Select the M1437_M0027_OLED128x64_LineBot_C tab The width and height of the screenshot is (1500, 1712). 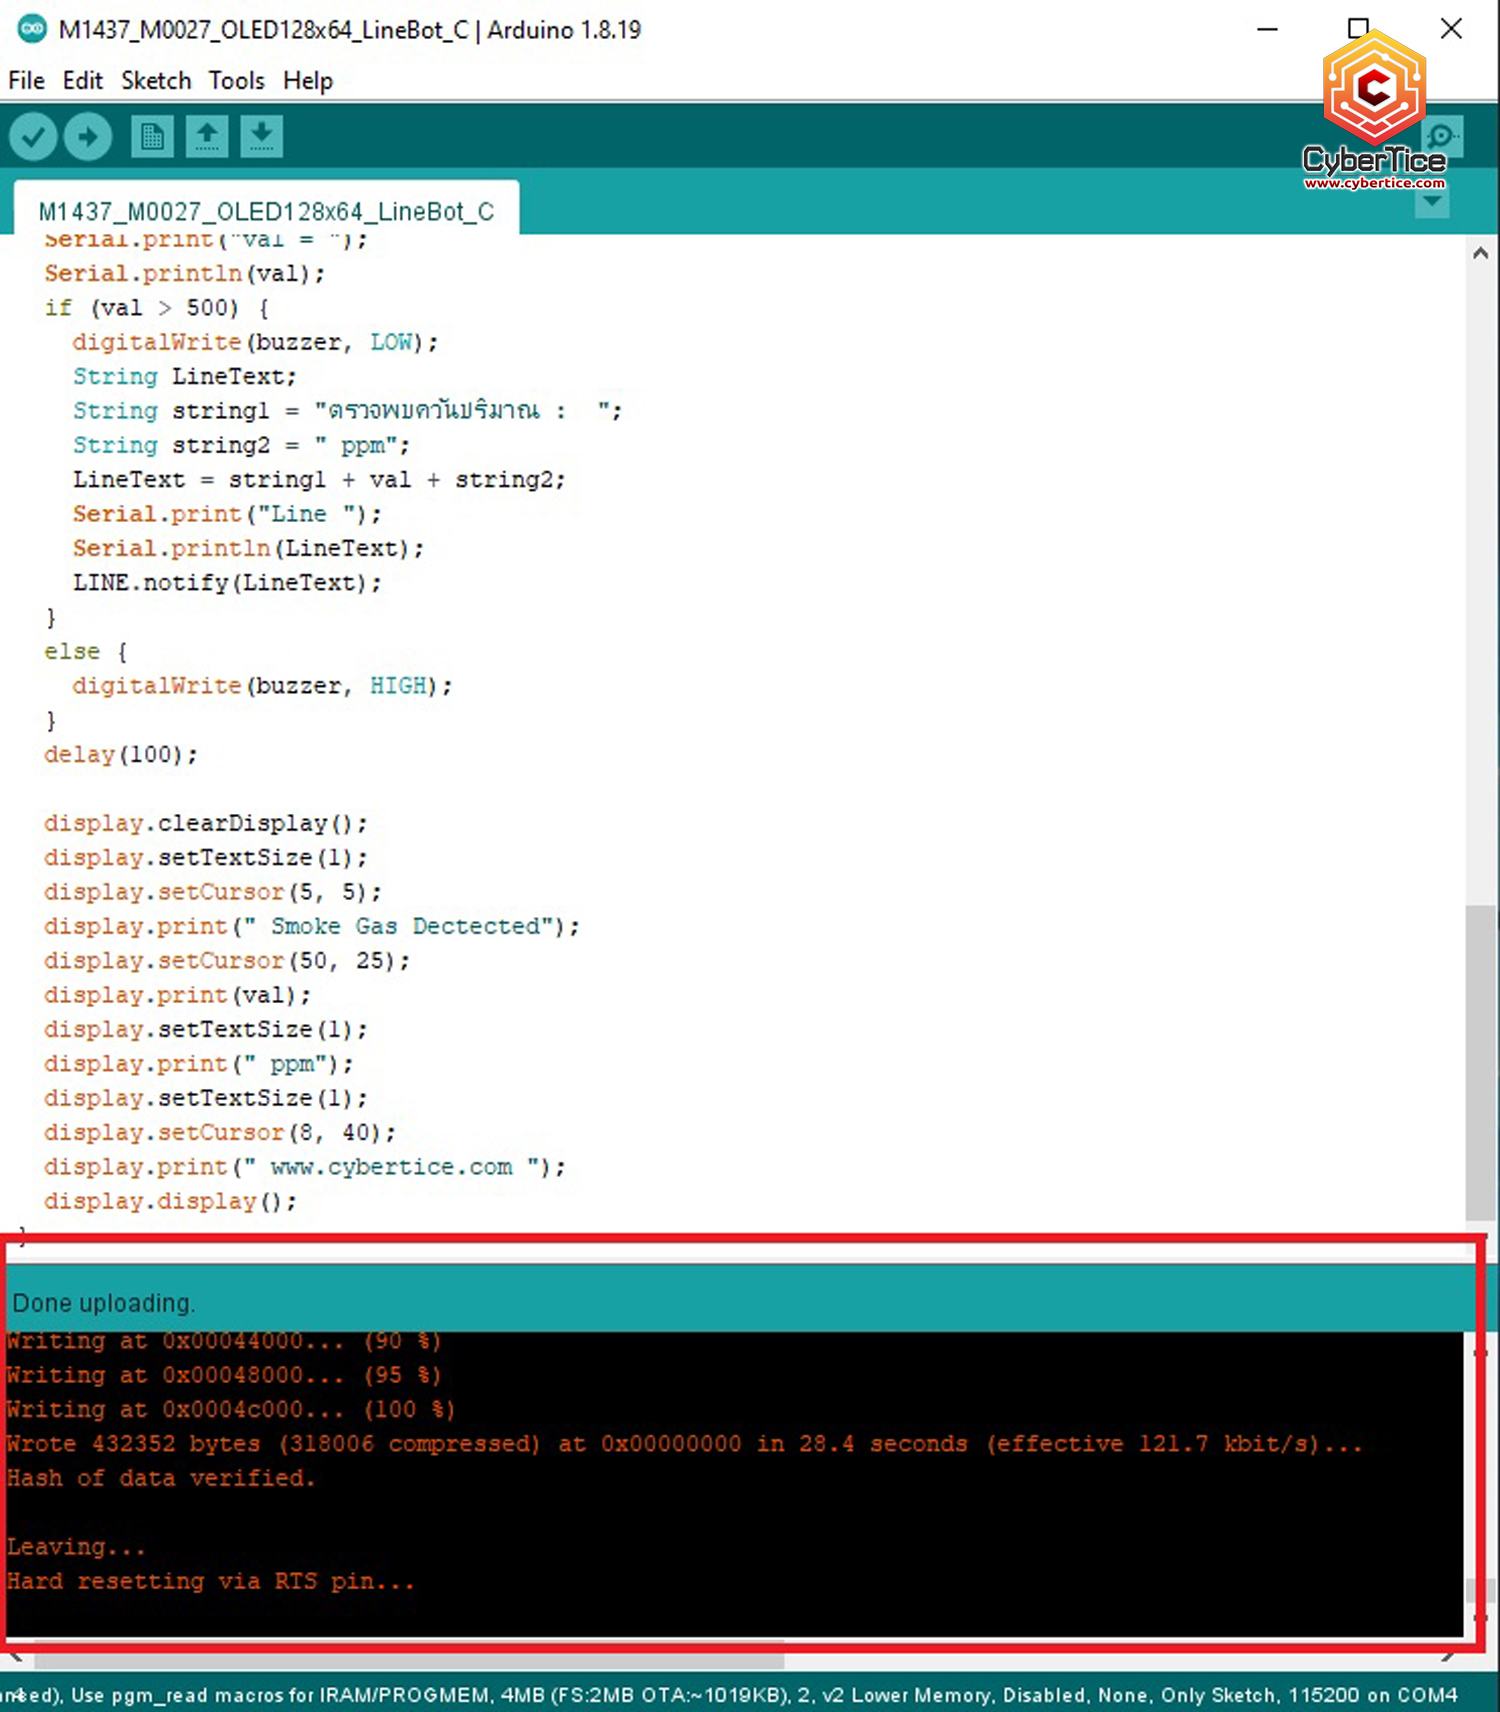[266, 211]
